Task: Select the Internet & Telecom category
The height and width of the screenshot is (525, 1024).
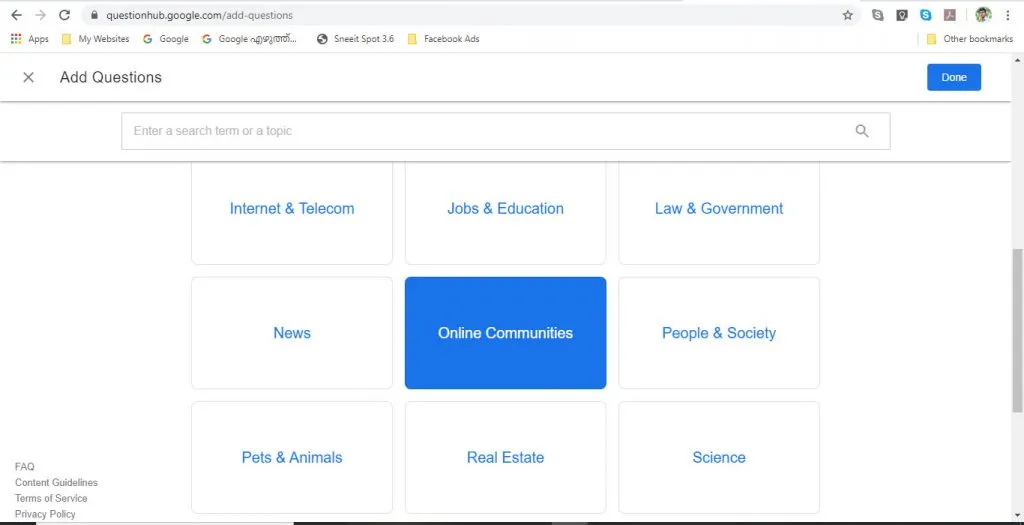Action: point(292,209)
